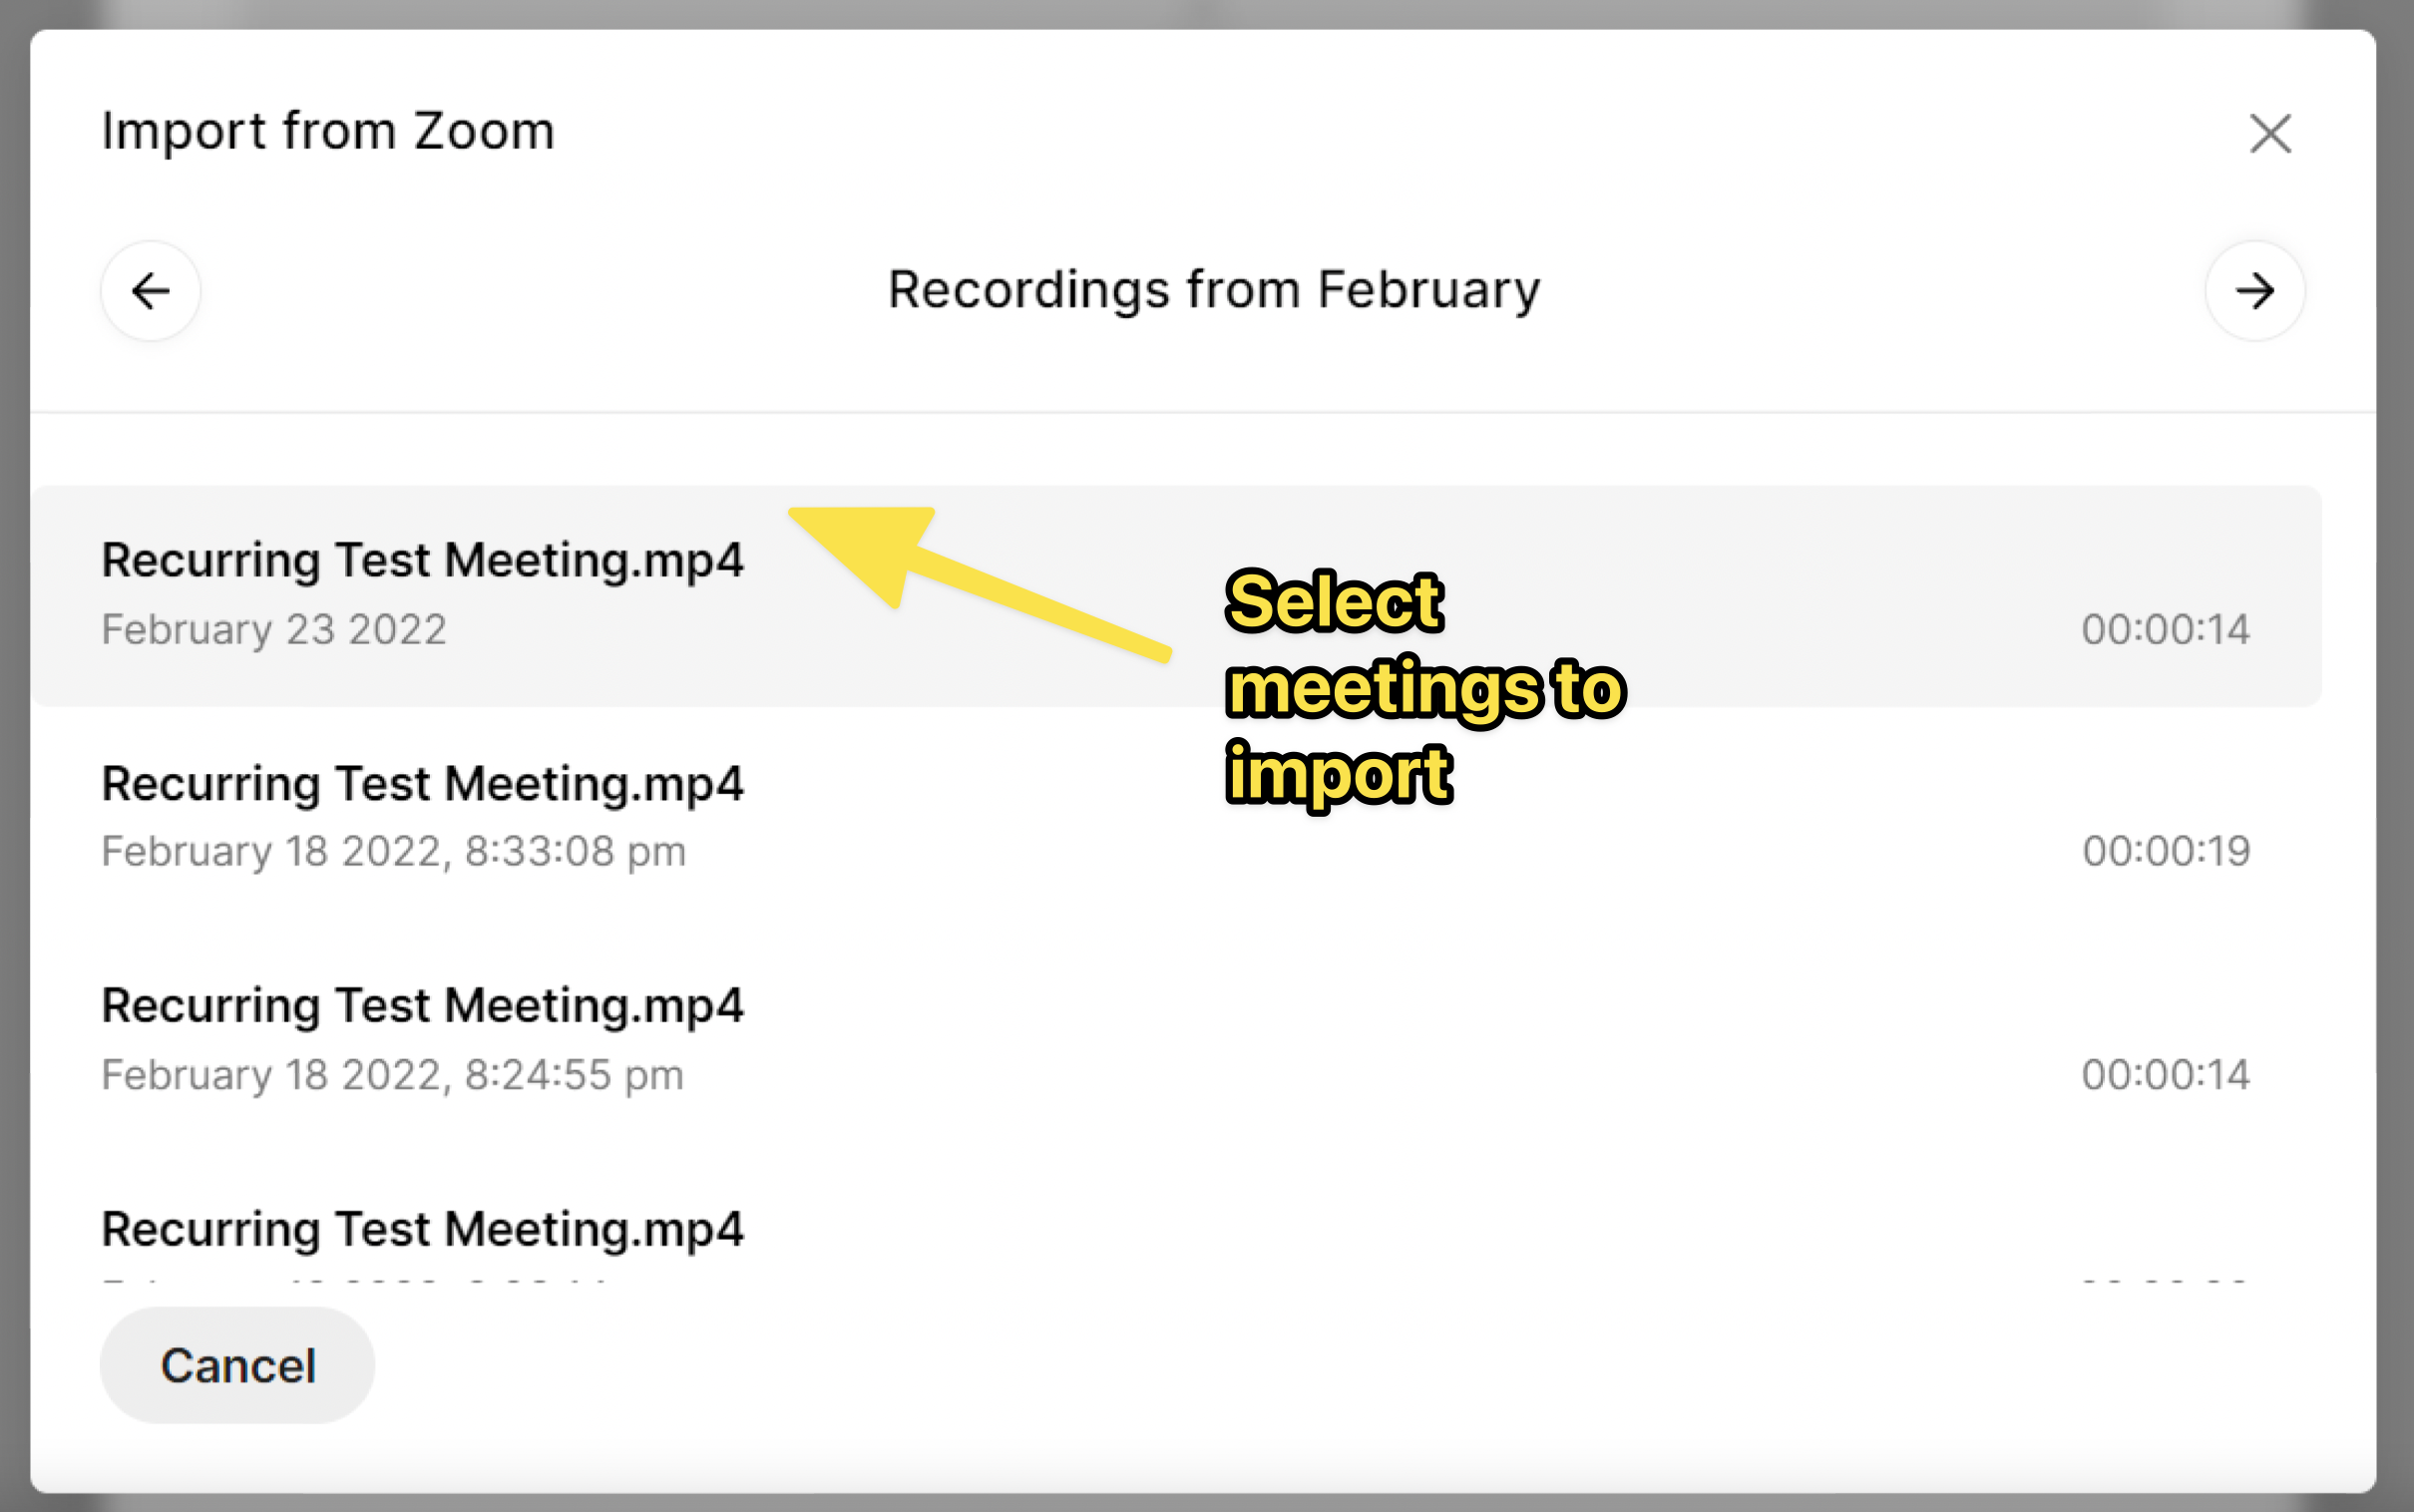
Task: Click the 00:00:14 duration on February 23 row
Action: (x=2165, y=630)
